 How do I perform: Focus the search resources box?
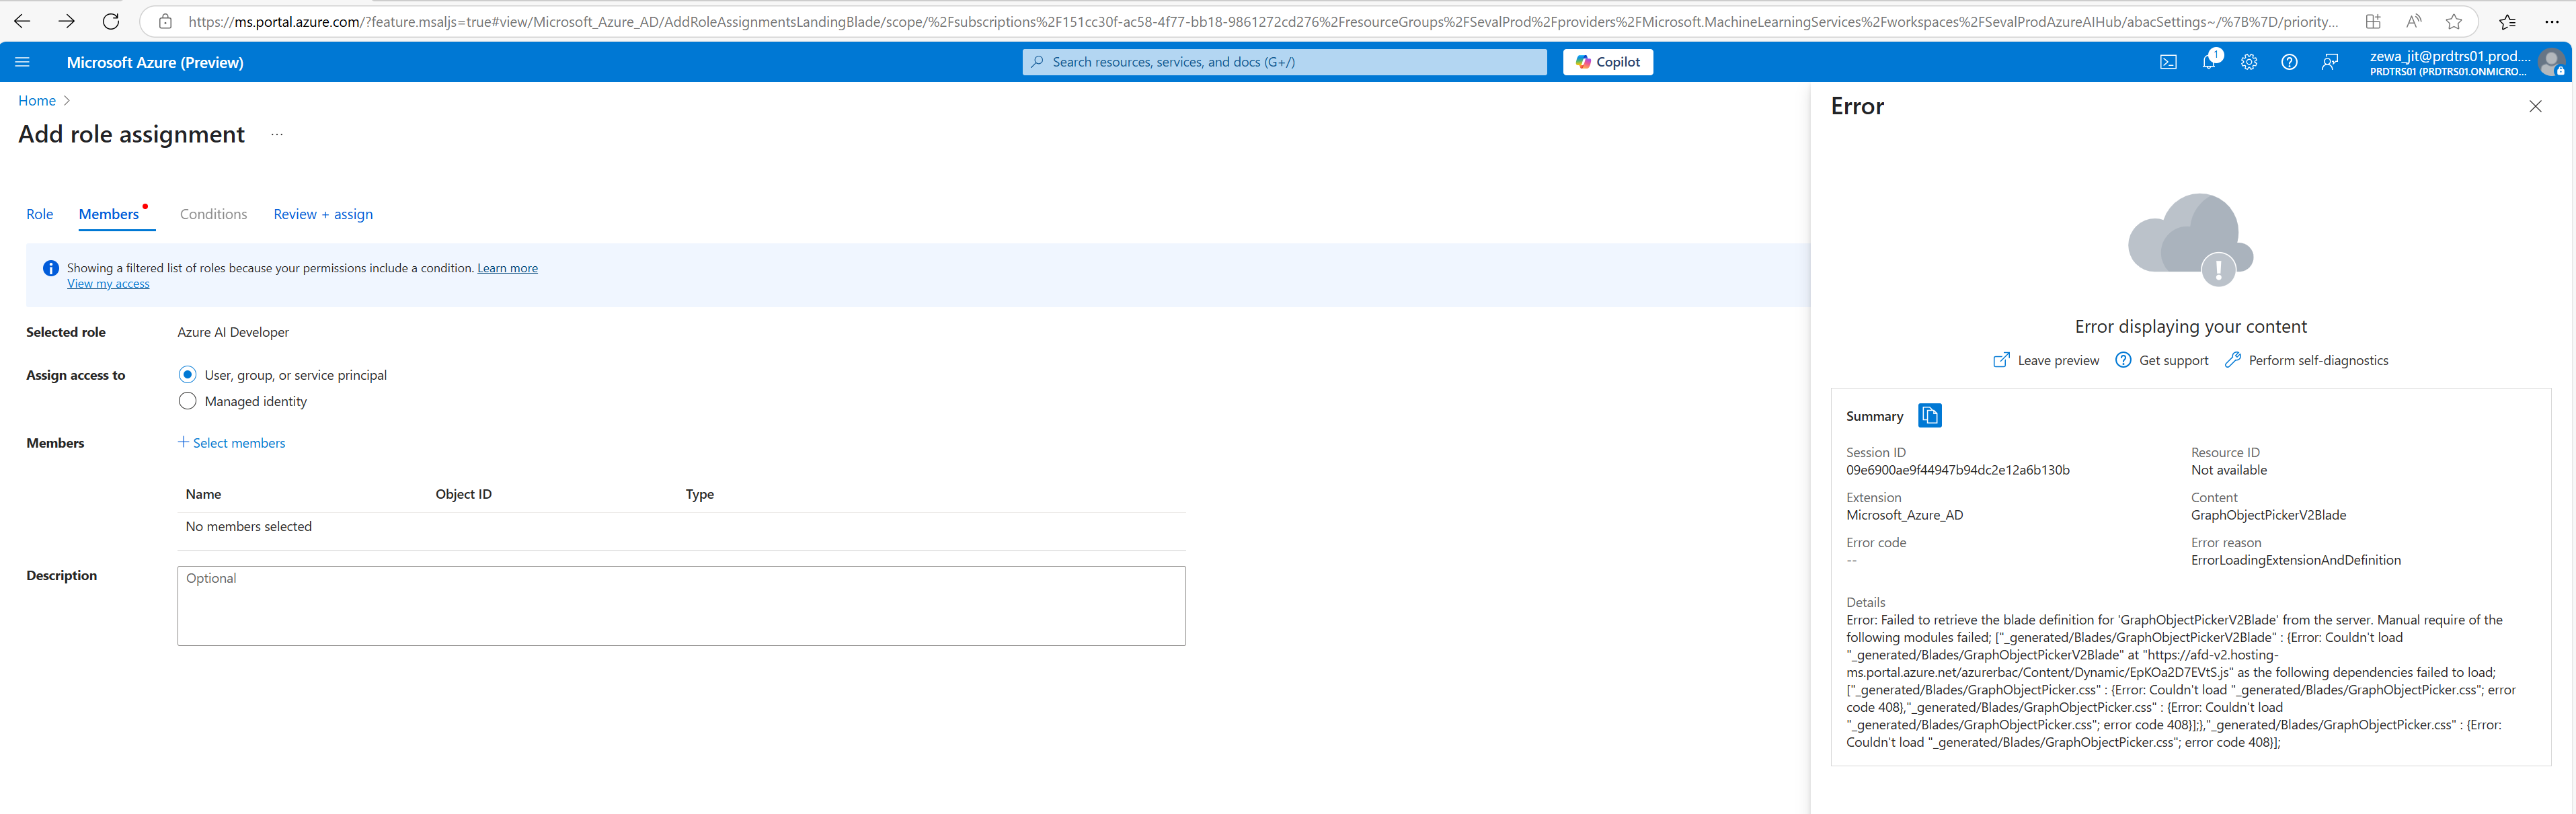(1284, 62)
